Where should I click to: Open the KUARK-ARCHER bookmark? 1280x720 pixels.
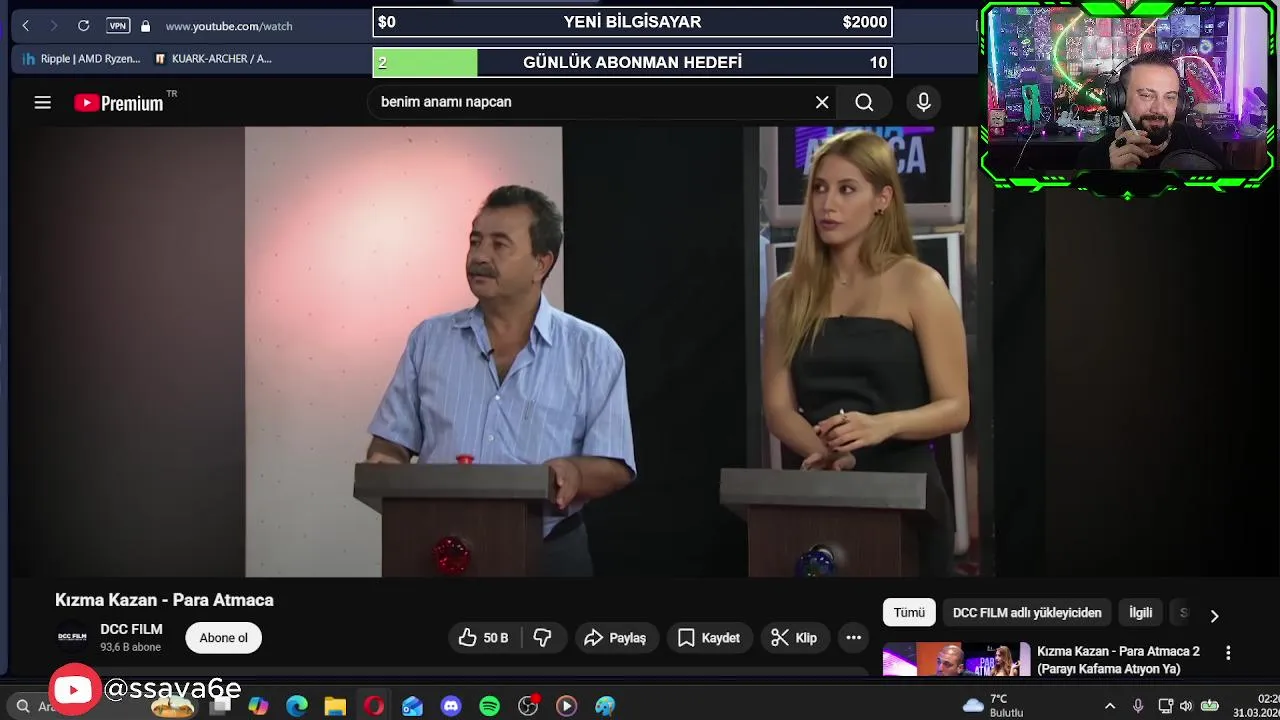point(213,59)
